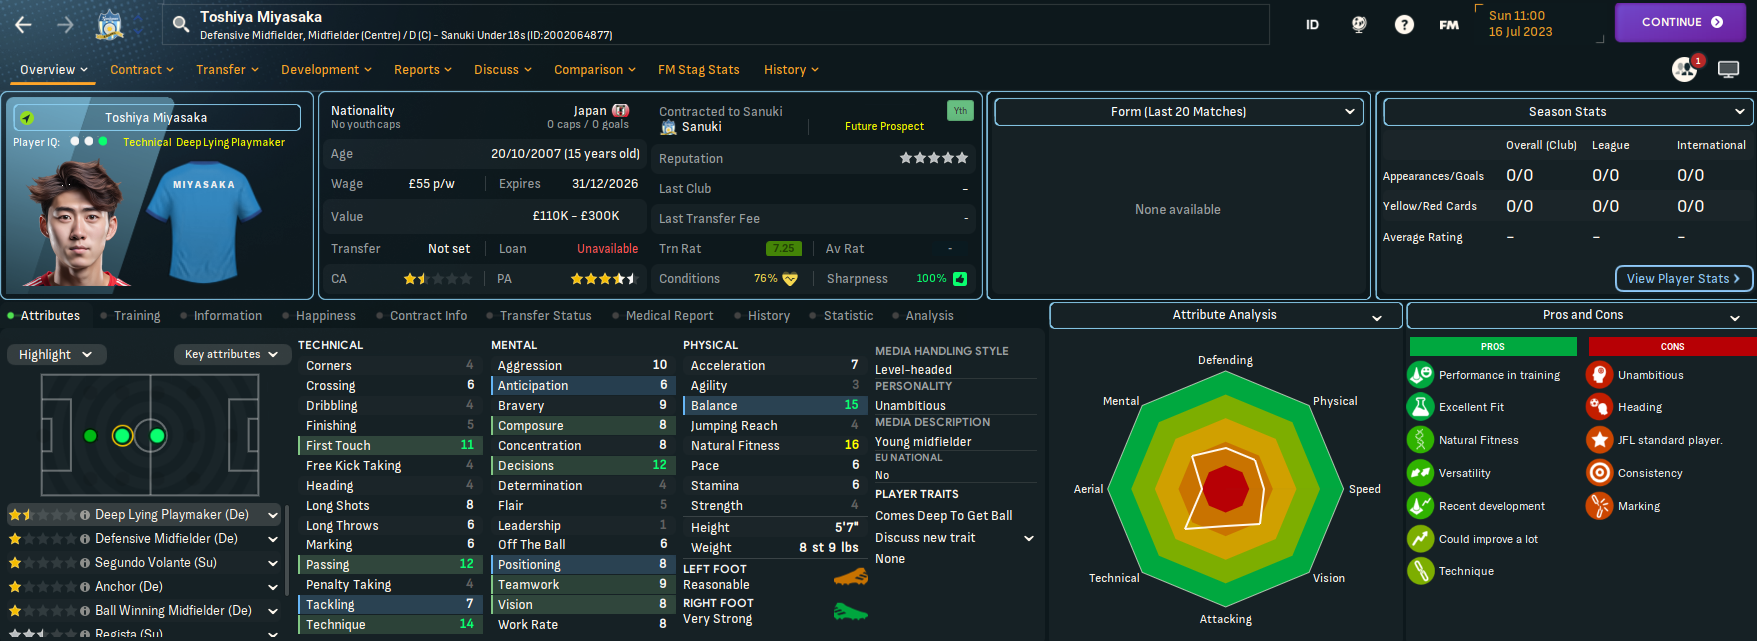The height and width of the screenshot is (641, 1757).
Task: Open notifications icon with red badge
Action: [1685, 69]
